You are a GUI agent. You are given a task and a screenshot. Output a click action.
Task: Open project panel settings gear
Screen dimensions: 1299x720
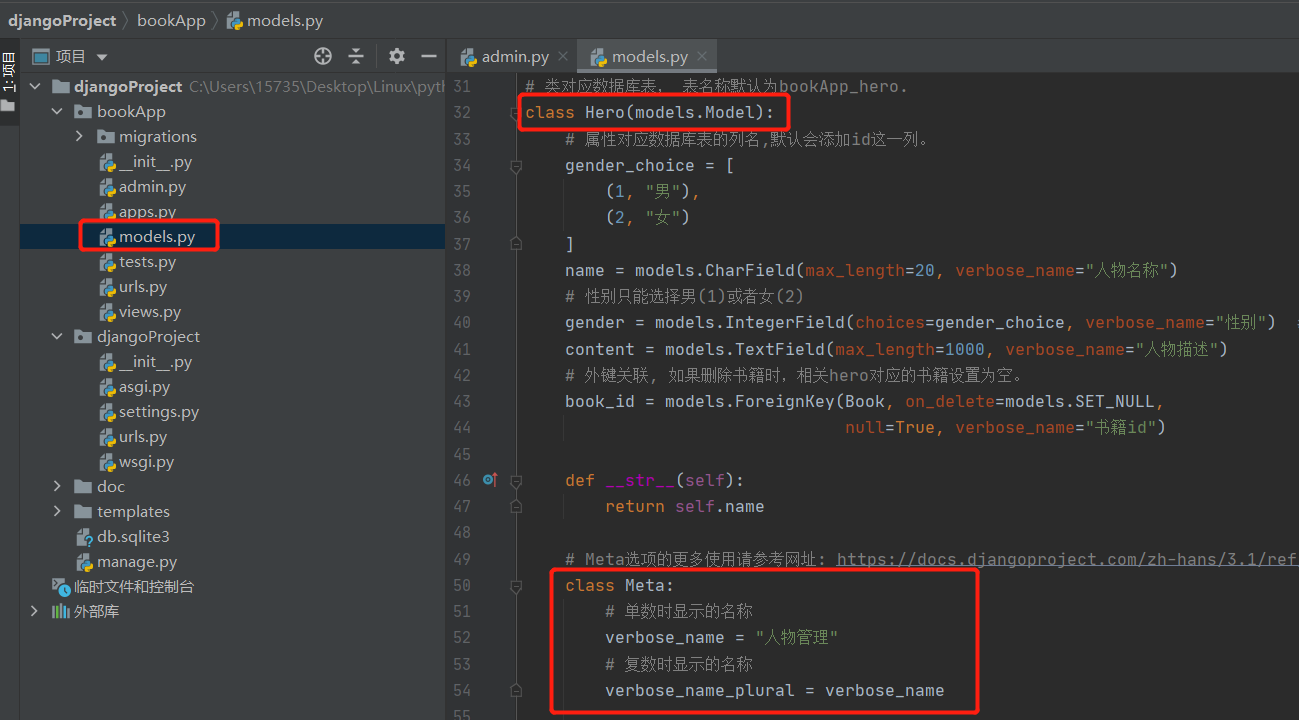tap(397, 57)
